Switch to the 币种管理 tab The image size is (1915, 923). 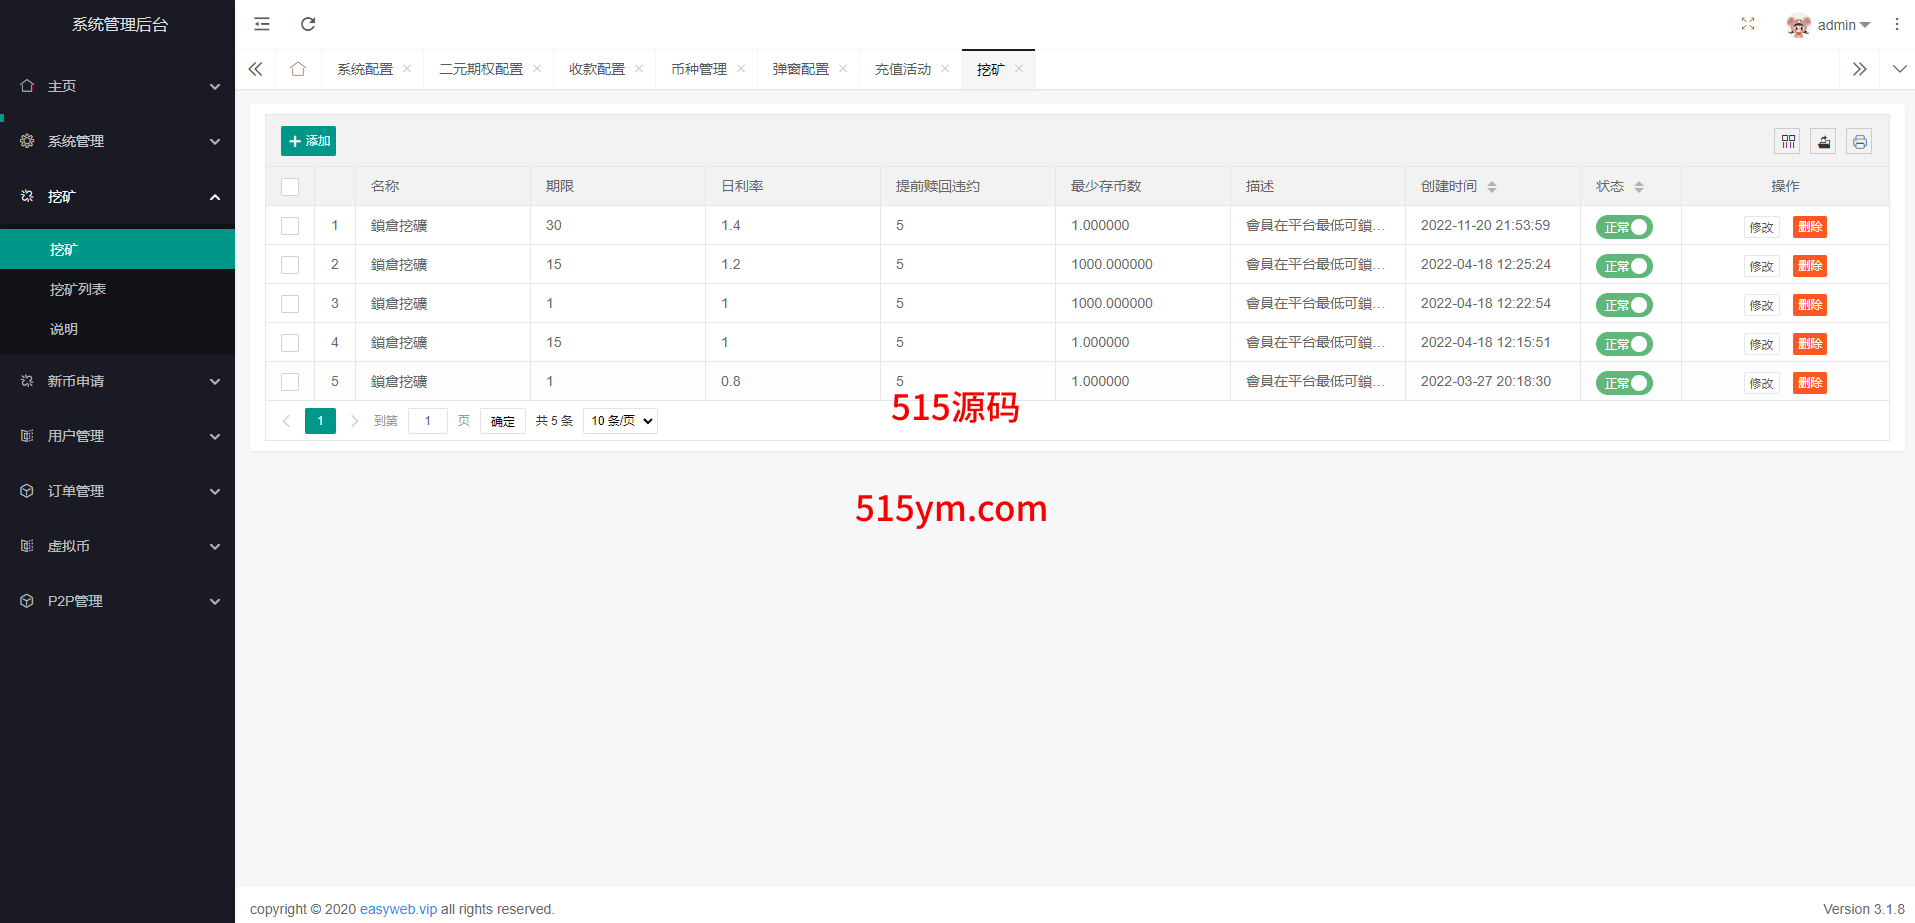pos(699,69)
